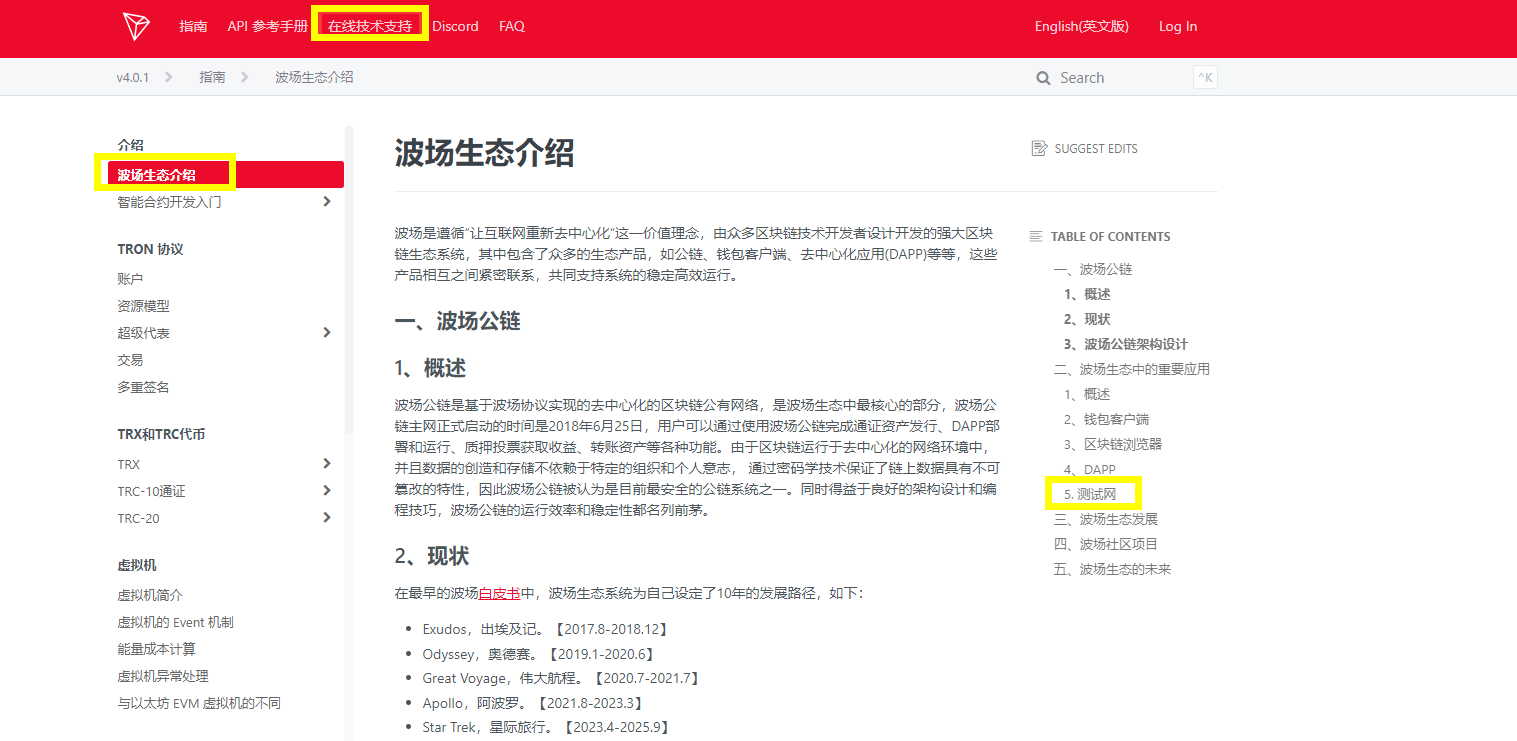Image resolution: width=1517 pixels, height=741 pixels.
Task: Click the Table of Contents list icon
Action: [x=1036, y=237]
